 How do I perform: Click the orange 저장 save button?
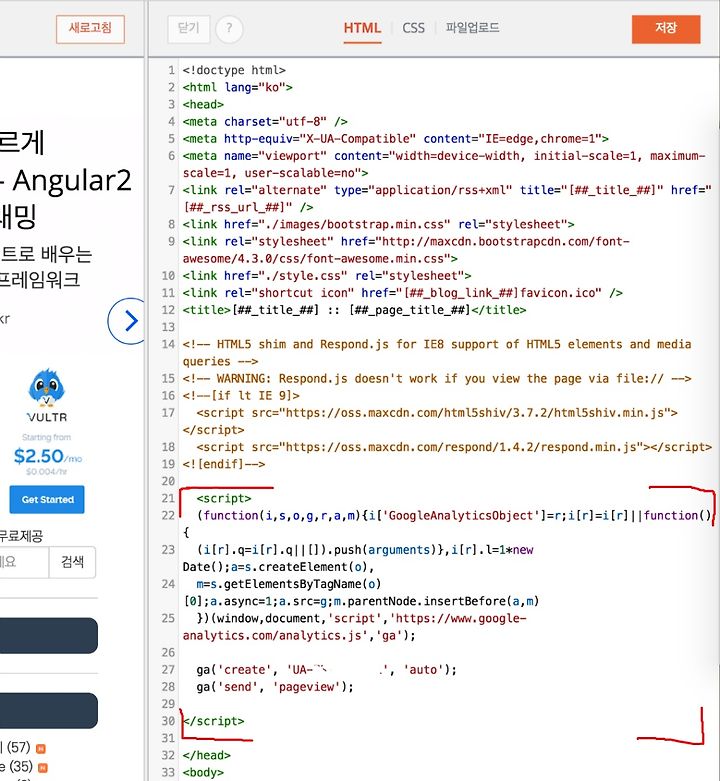click(x=666, y=29)
